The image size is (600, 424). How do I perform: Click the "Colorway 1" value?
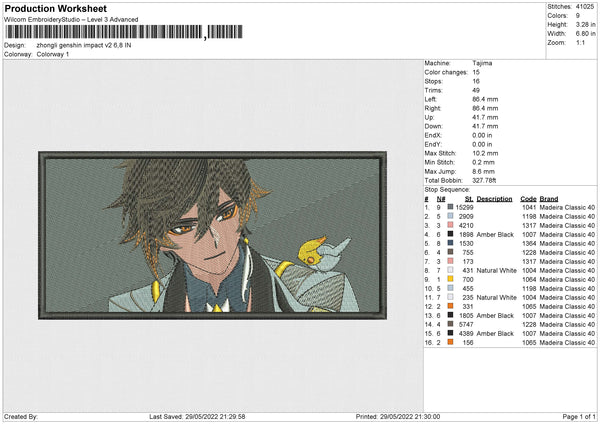click(x=53, y=54)
